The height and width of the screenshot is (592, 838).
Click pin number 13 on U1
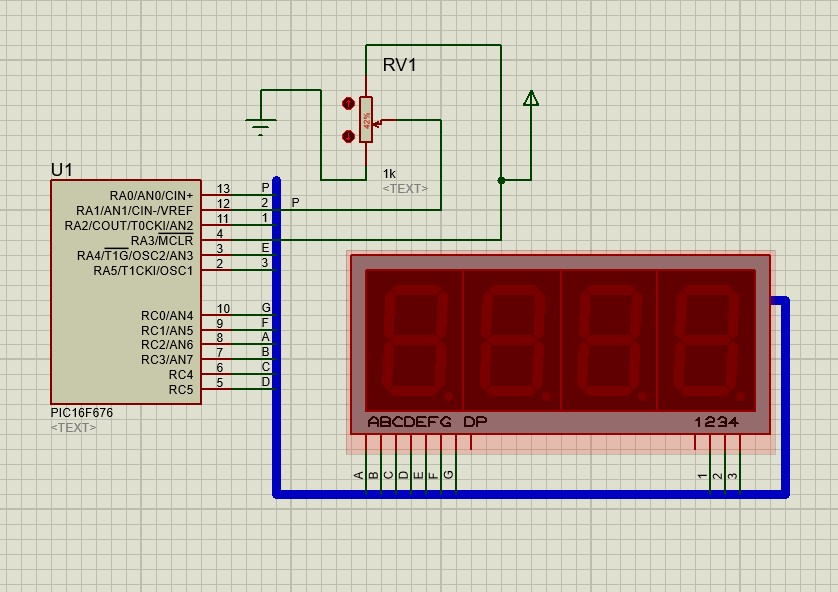coord(223,189)
